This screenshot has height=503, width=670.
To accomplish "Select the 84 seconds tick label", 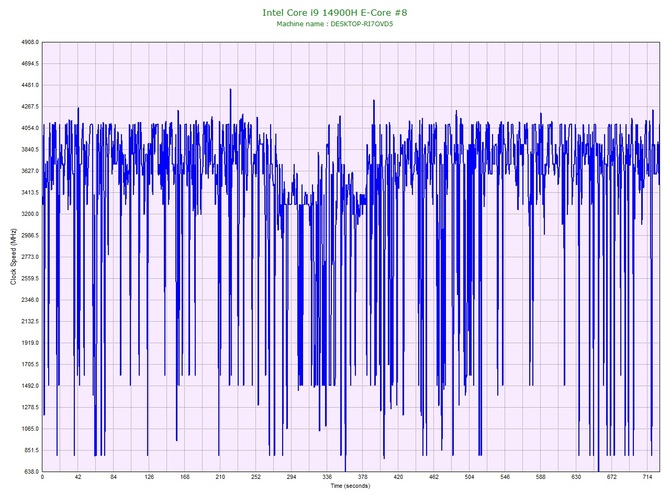I will (113, 477).
